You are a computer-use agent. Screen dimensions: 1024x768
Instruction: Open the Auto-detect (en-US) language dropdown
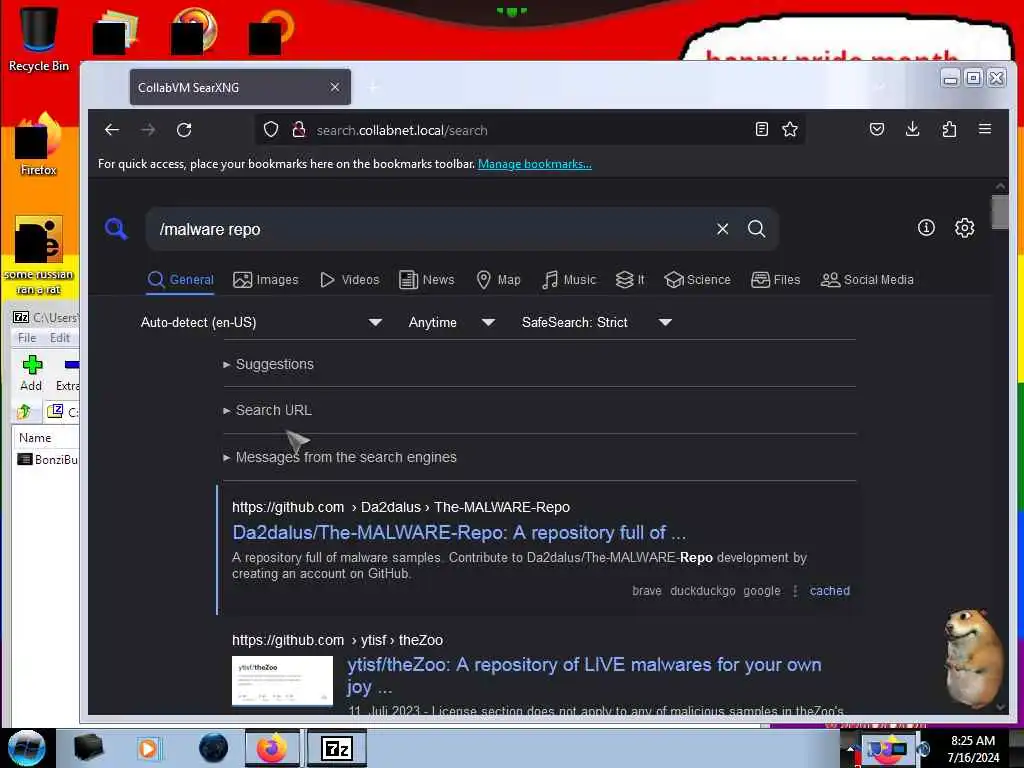pos(261,322)
